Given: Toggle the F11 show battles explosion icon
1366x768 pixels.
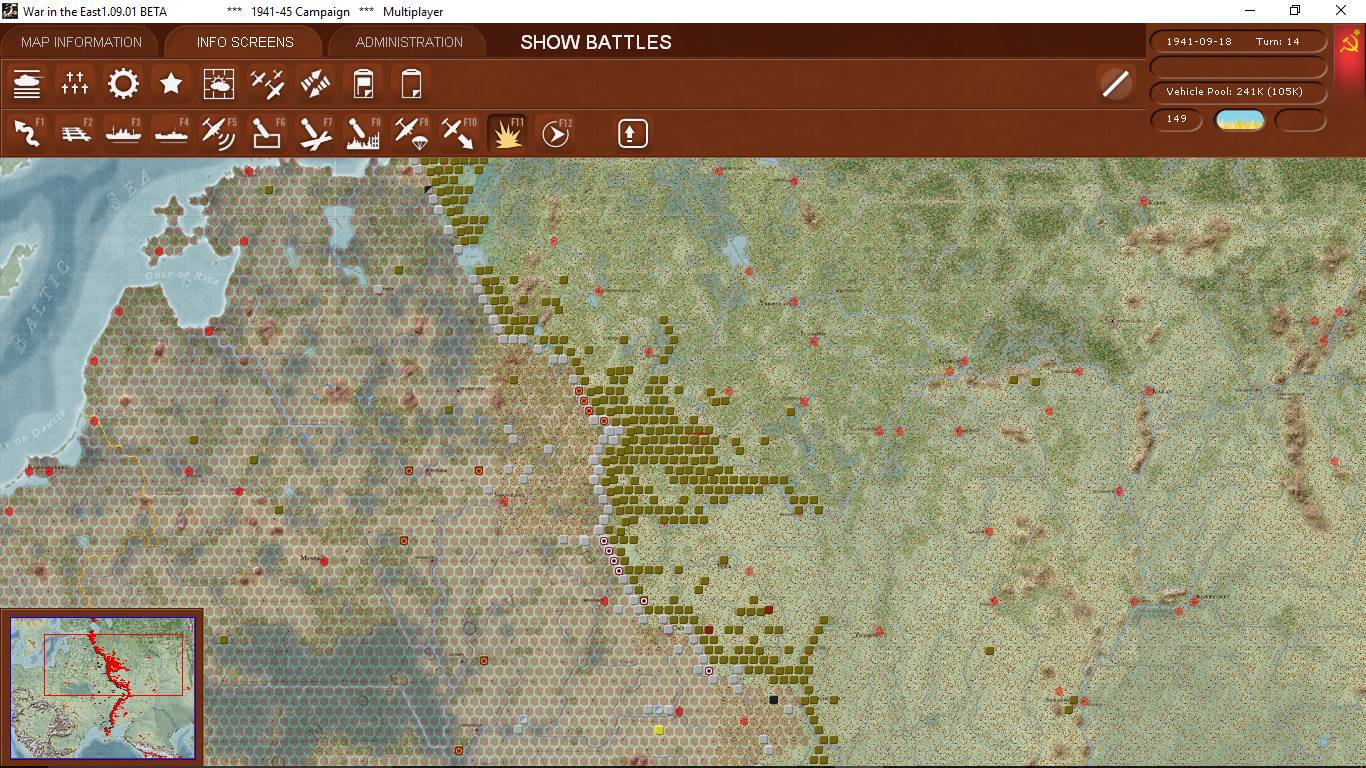Looking at the screenshot, I should 507,132.
